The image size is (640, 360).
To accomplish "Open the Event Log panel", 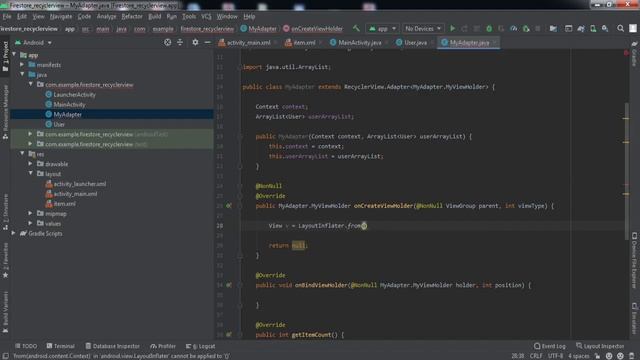I will 549,346.
